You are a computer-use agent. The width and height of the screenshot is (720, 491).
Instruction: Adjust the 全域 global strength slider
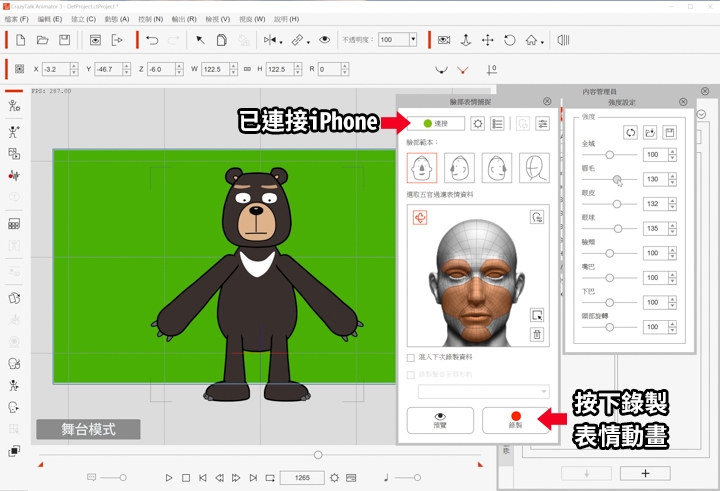(x=609, y=155)
